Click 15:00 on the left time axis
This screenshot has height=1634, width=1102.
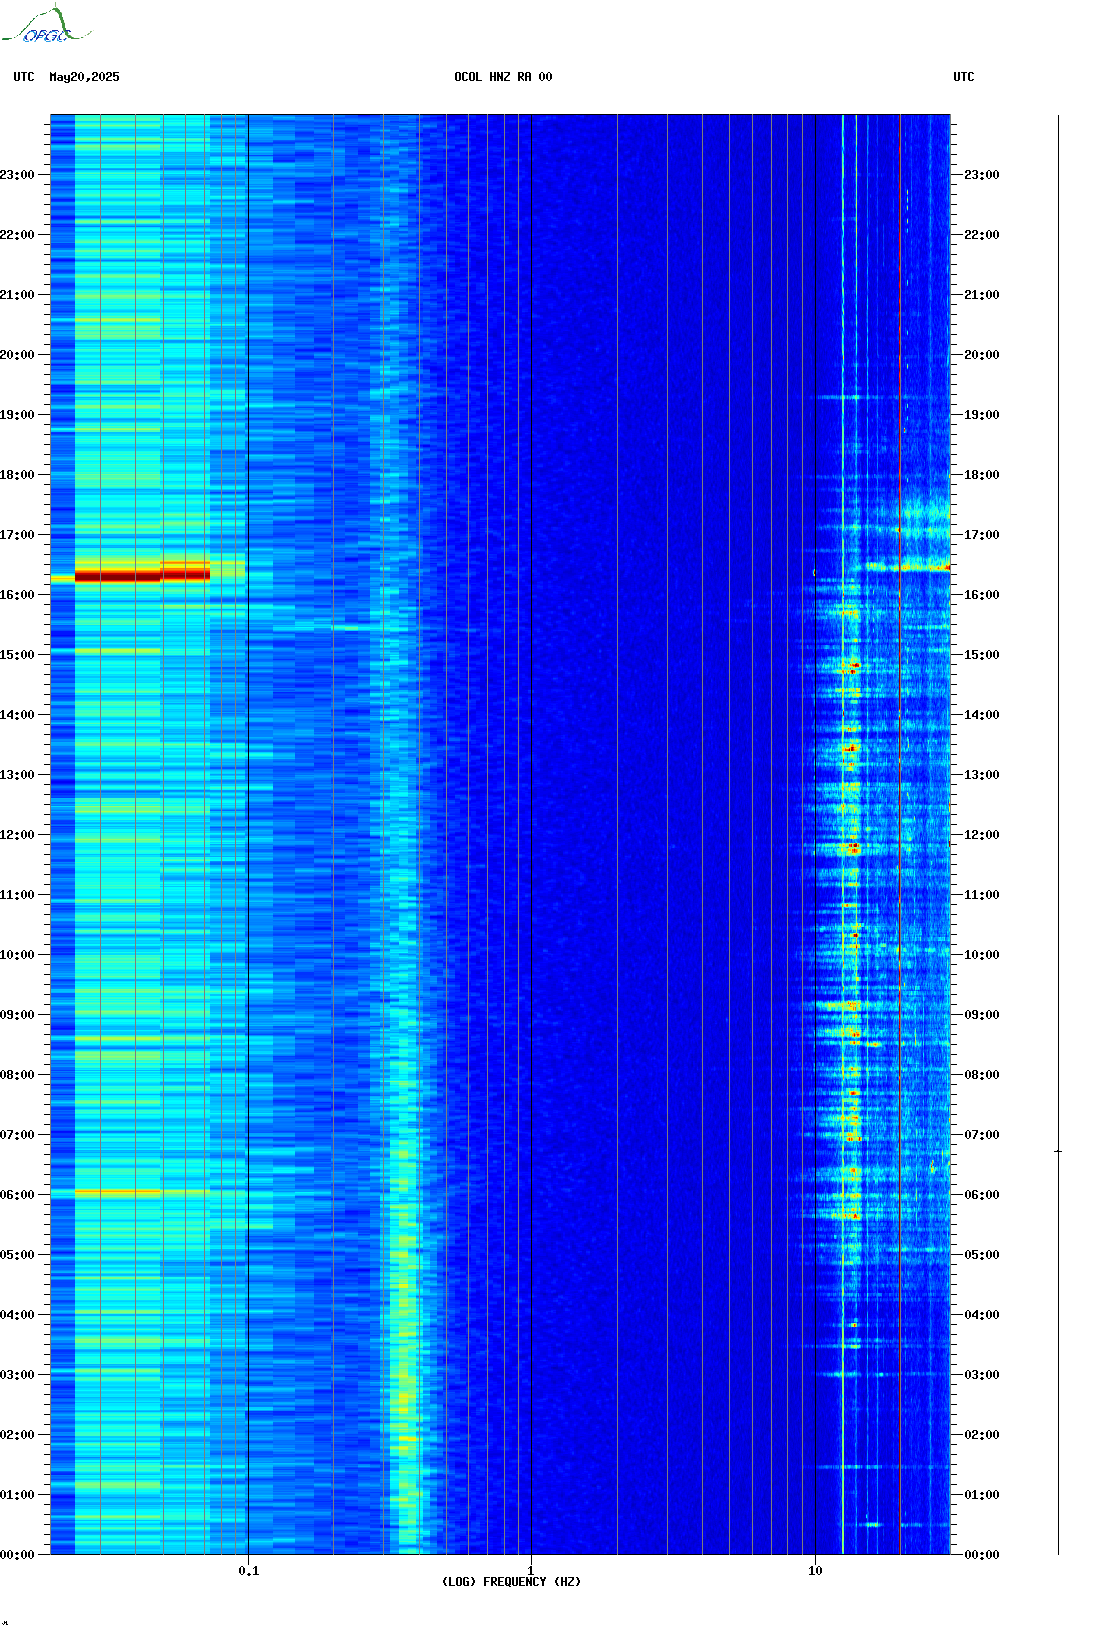pyautogui.click(x=17, y=655)
